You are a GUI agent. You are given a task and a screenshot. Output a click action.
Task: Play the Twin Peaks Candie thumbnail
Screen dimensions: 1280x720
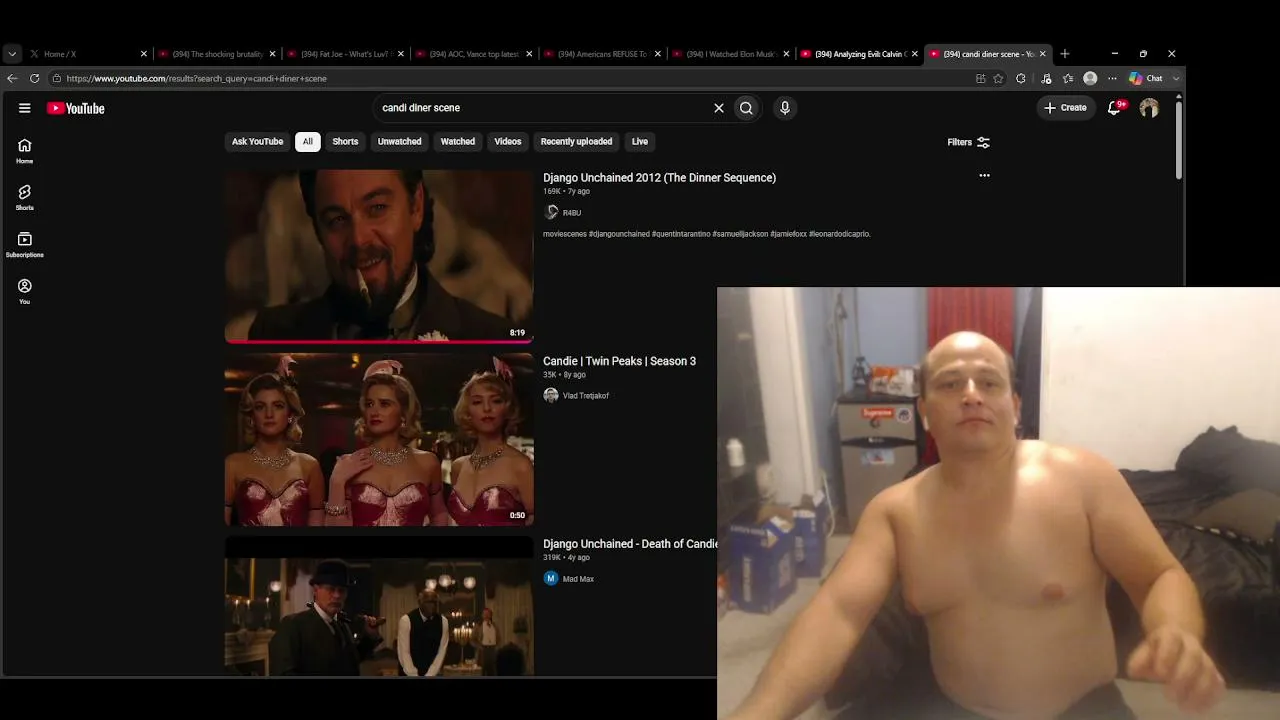click(x=379, y=439)
